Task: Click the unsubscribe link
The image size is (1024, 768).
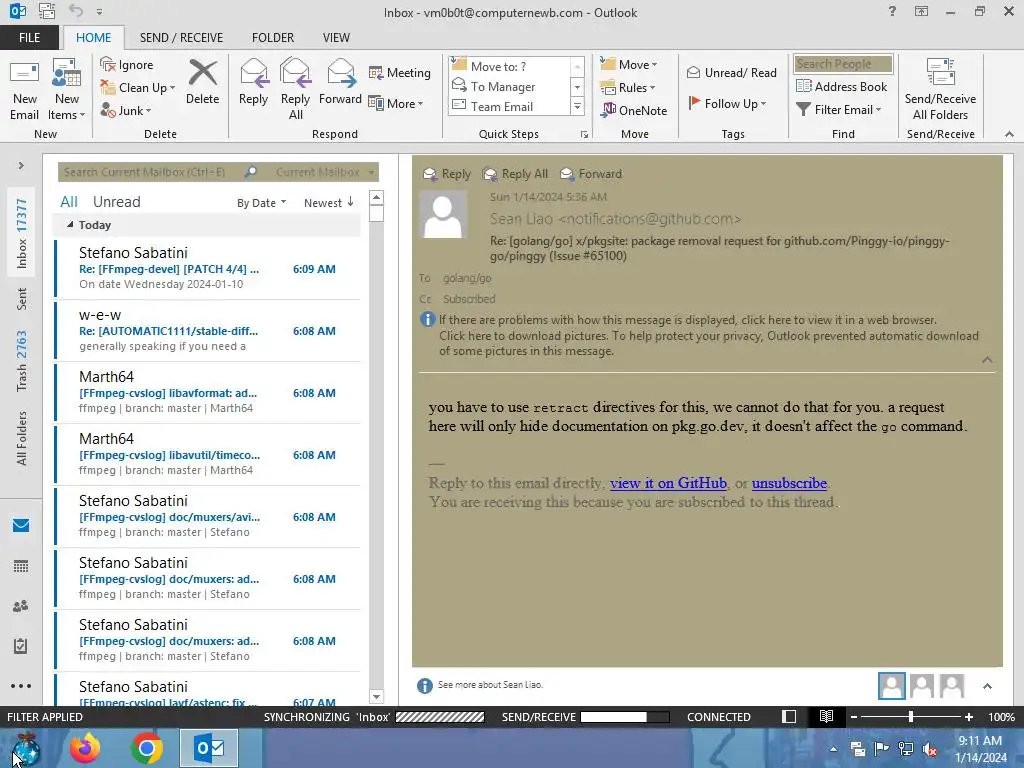Action: tap(789, 483)
